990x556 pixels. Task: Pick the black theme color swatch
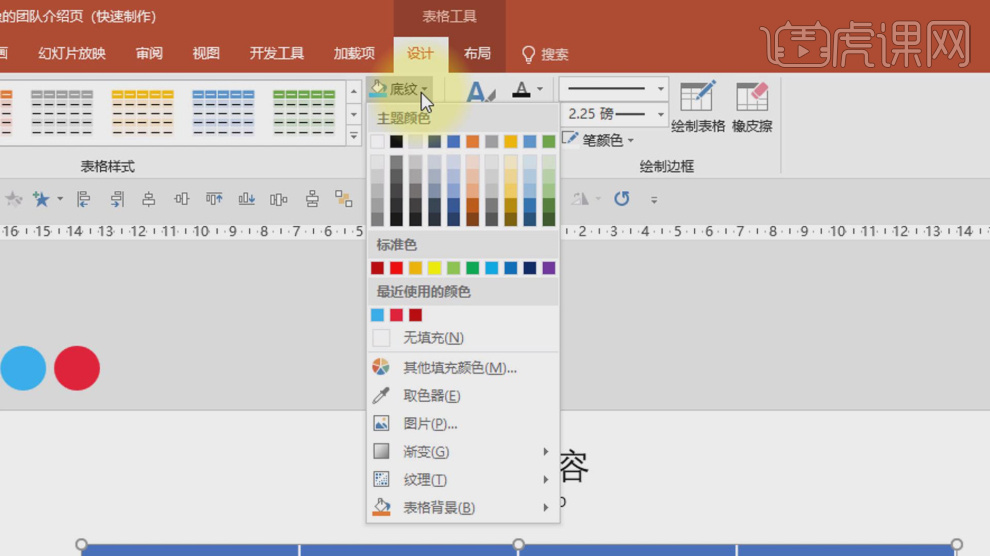pyautogui.click(x=396, y=141)
